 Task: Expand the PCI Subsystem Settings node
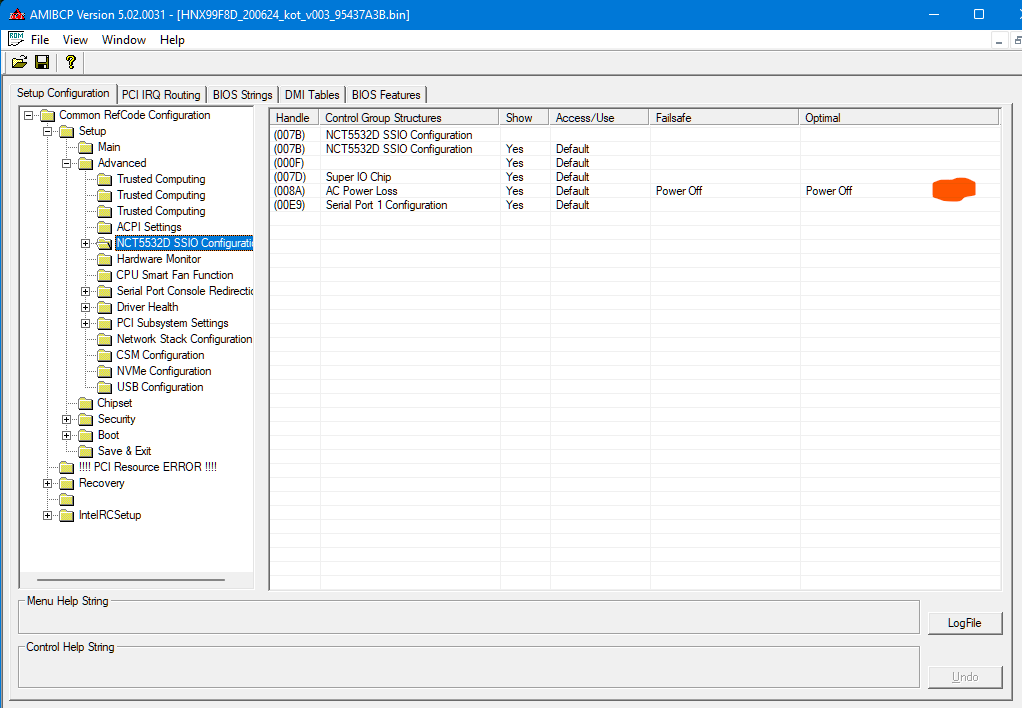[x=85, y=323]
